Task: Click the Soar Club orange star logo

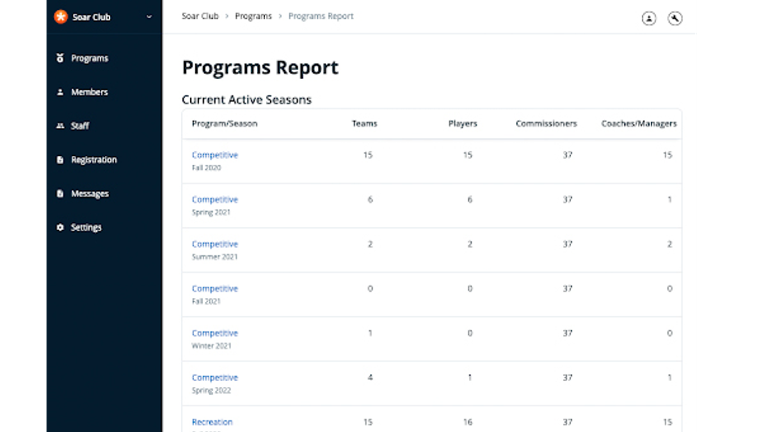Action: [x=60, y=17]
